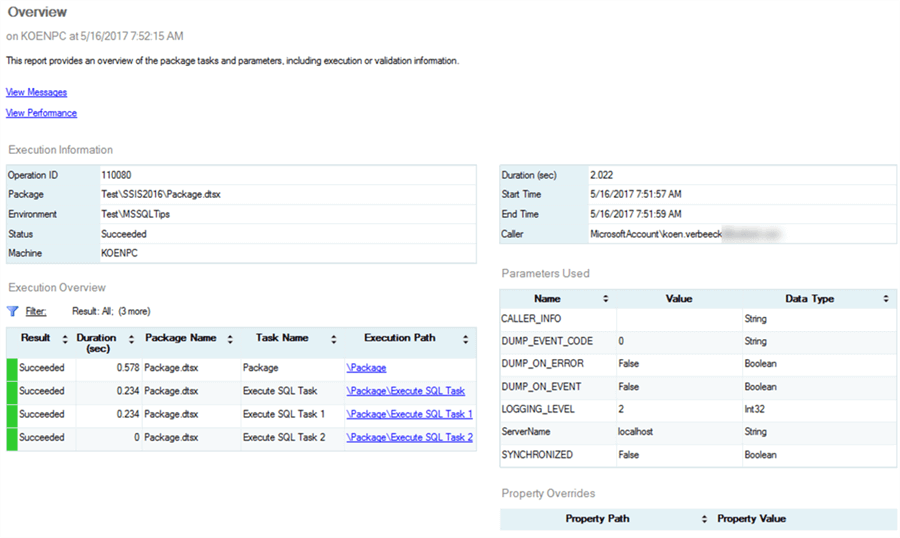900x538 pixels.
Task: Click the blue funnel Filter icon
Action: pos(13,311)
